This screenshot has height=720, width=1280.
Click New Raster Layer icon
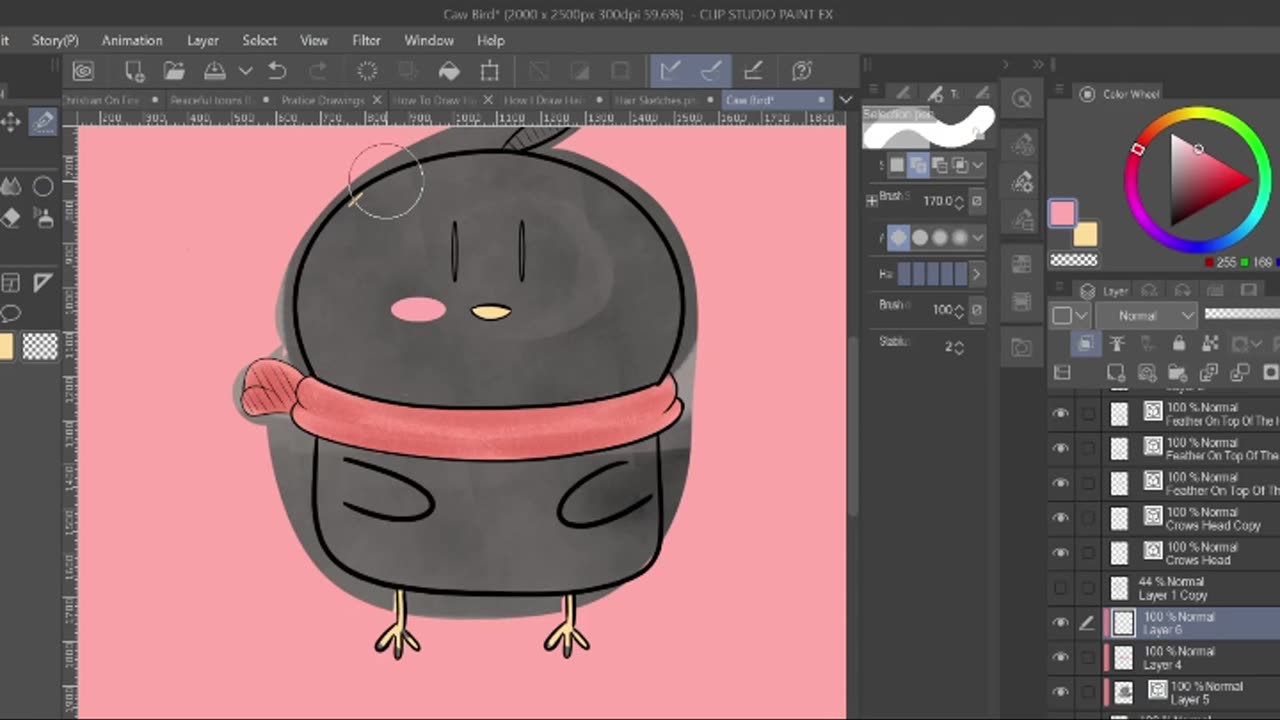1116,373
